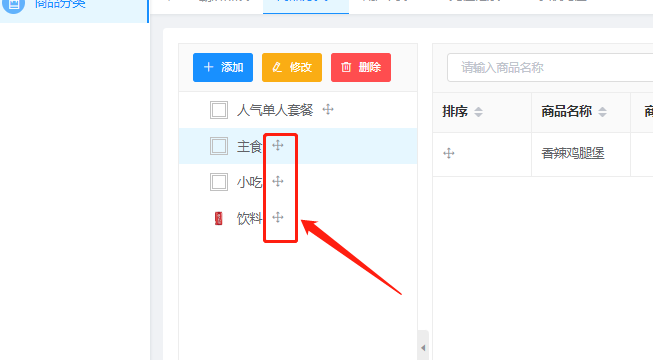Click the red icon beside 饮料

(x=219, y=218)
